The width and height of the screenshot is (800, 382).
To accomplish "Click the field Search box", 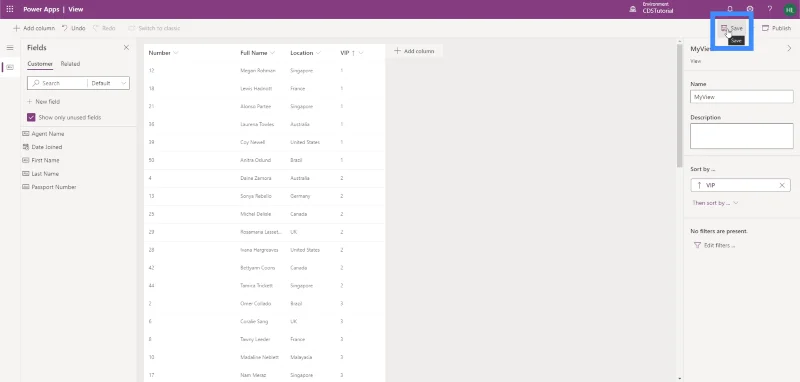I will point(57,83).
